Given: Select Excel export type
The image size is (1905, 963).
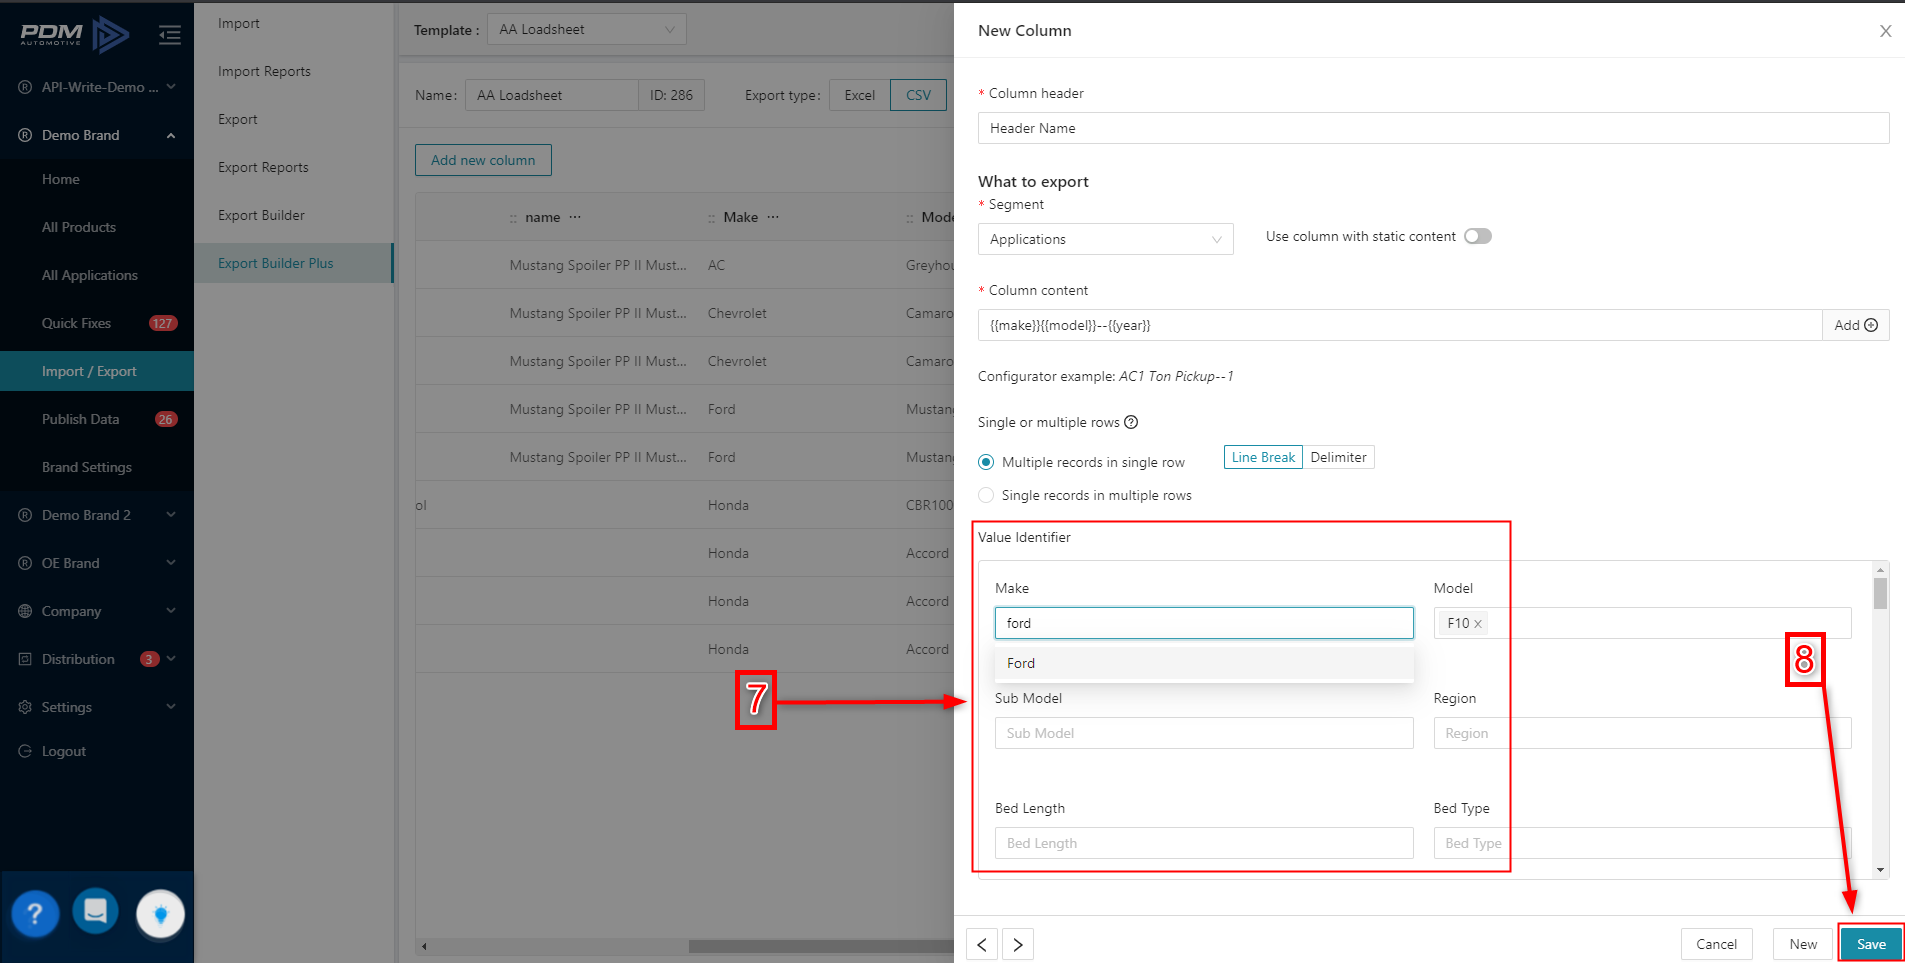Looking at the screenshot, I should coord(859,95).
